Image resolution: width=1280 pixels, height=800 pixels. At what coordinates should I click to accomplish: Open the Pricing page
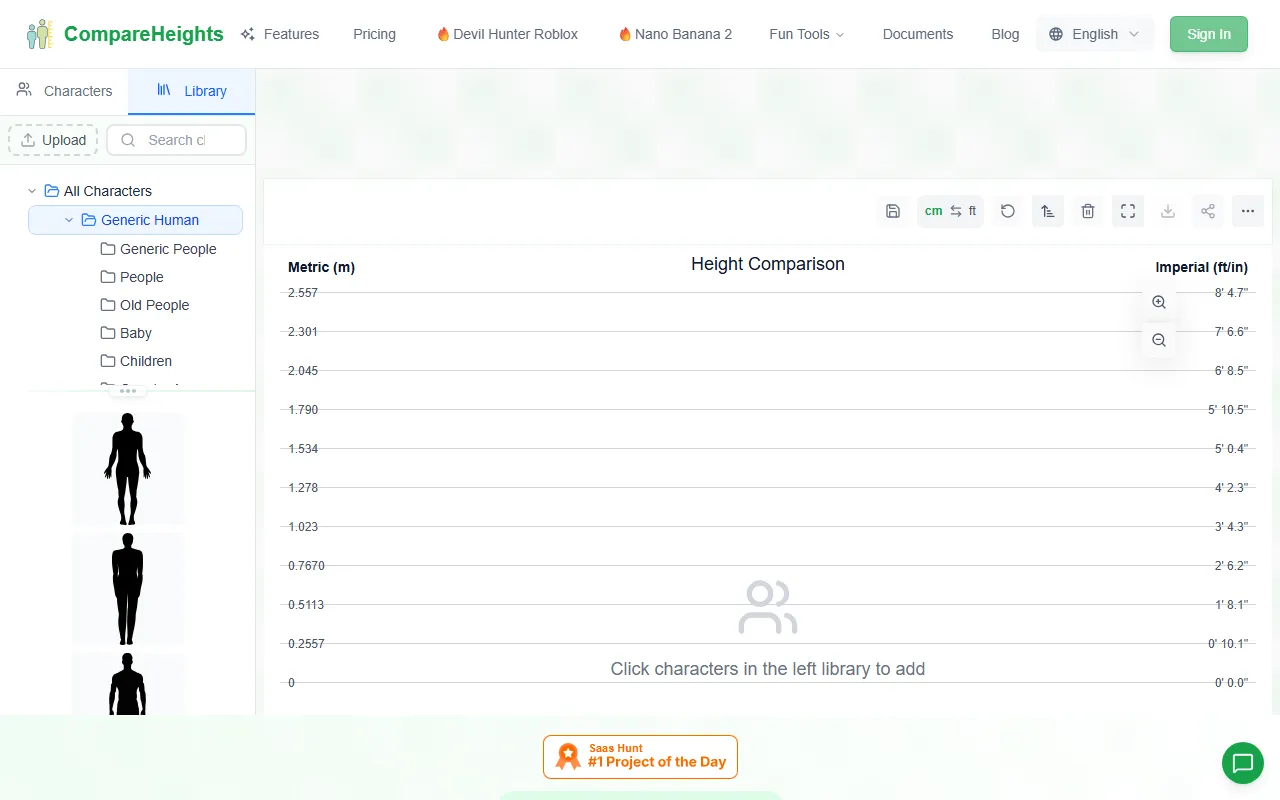coord(374,34)
